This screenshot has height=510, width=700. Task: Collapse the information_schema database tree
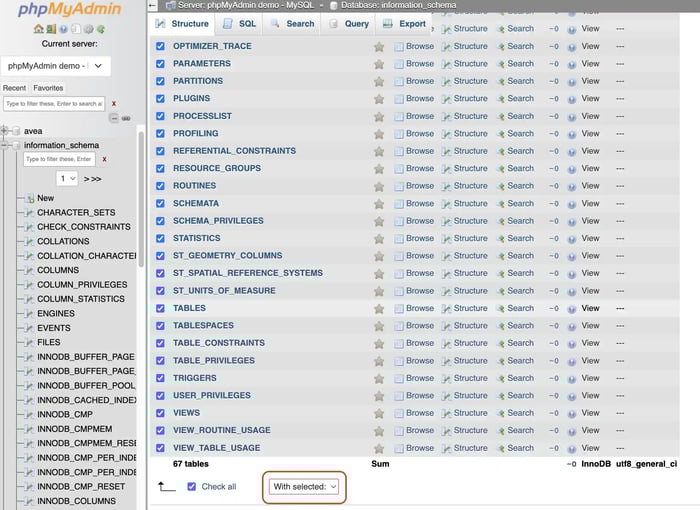point(5,146)
